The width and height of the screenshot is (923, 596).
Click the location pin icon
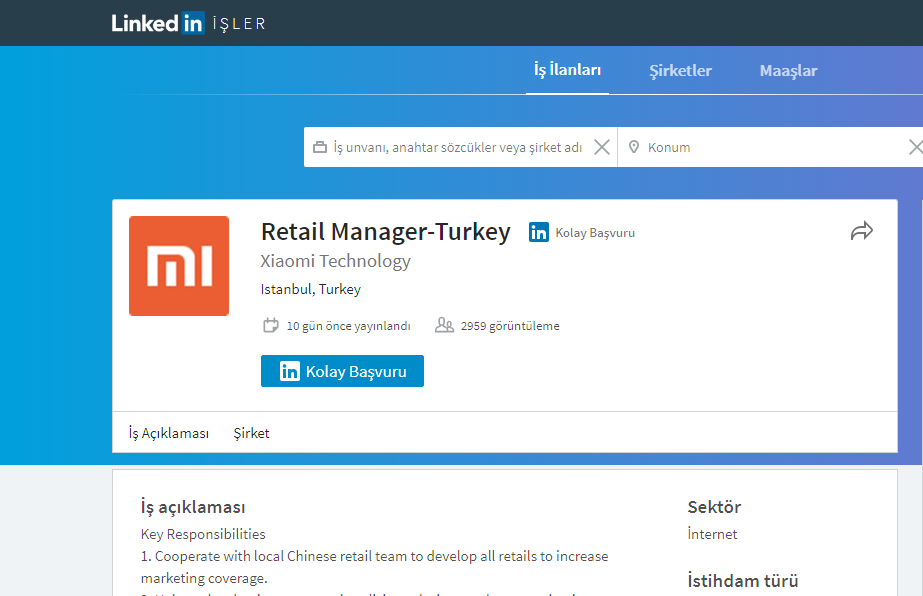633,148
